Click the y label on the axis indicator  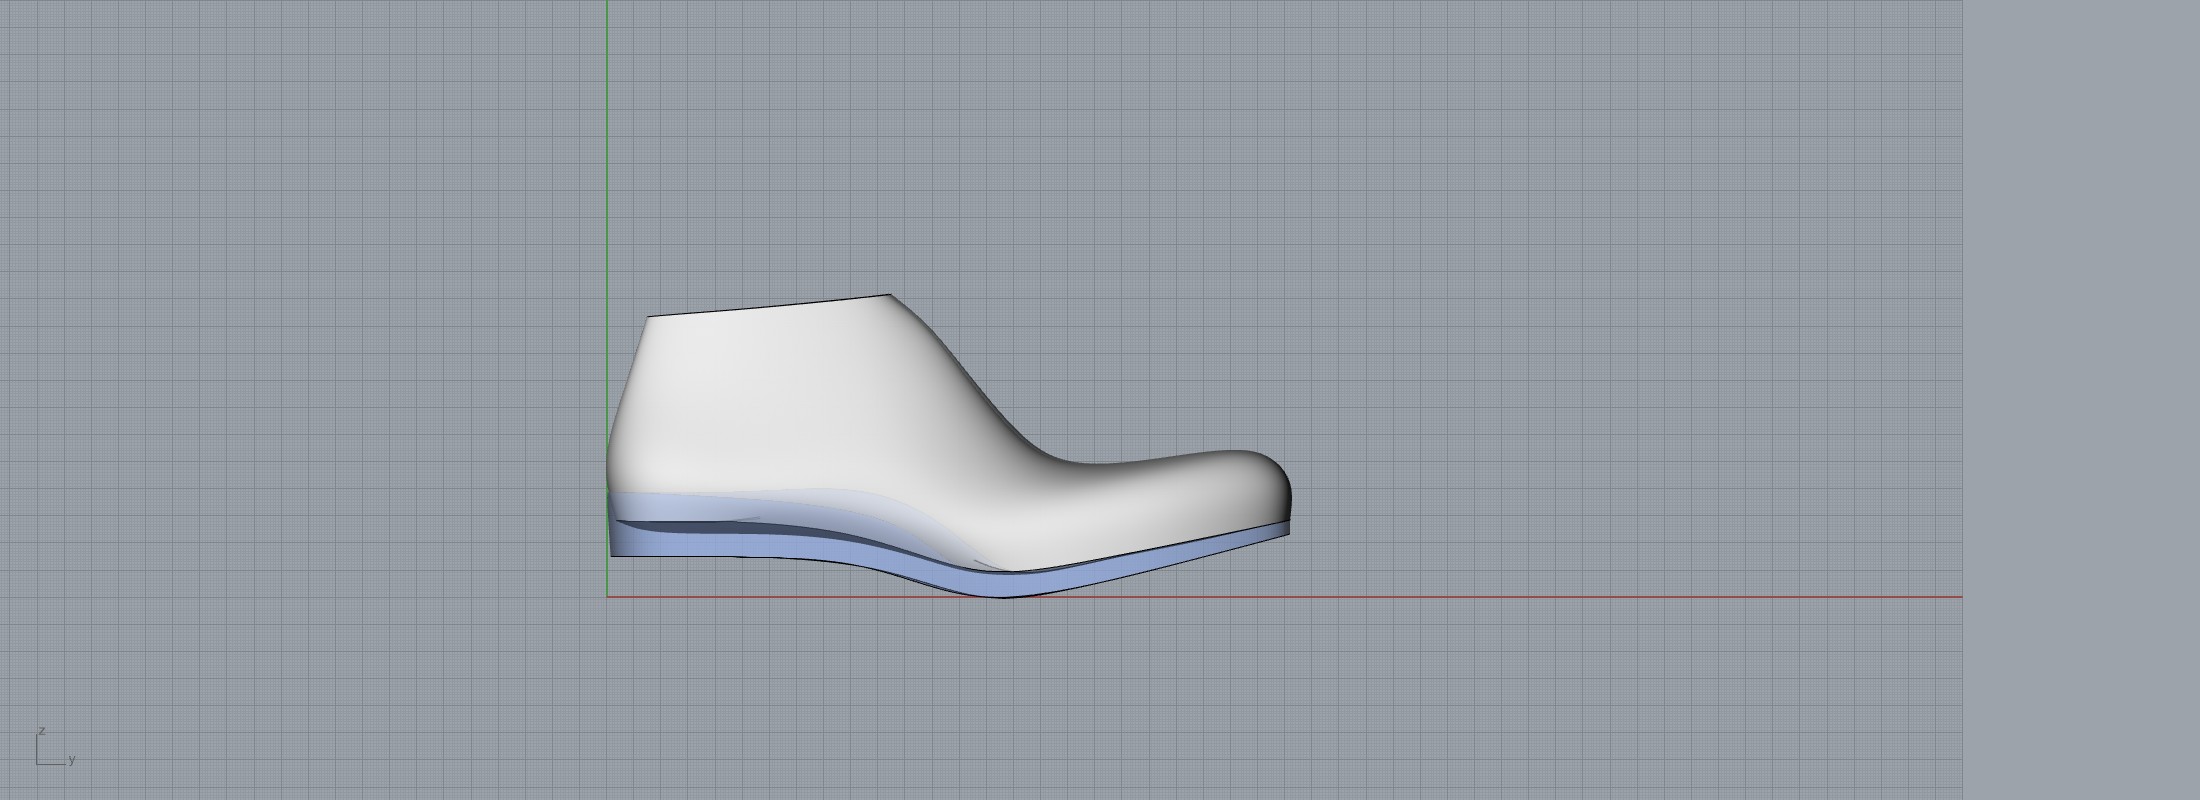coord(72,760)
